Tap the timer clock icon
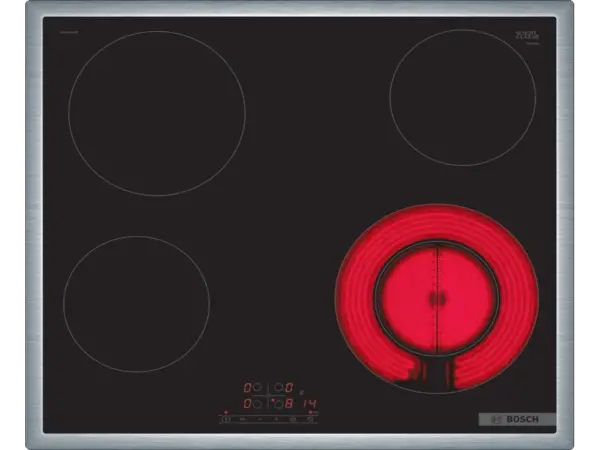 coord(310,419)
